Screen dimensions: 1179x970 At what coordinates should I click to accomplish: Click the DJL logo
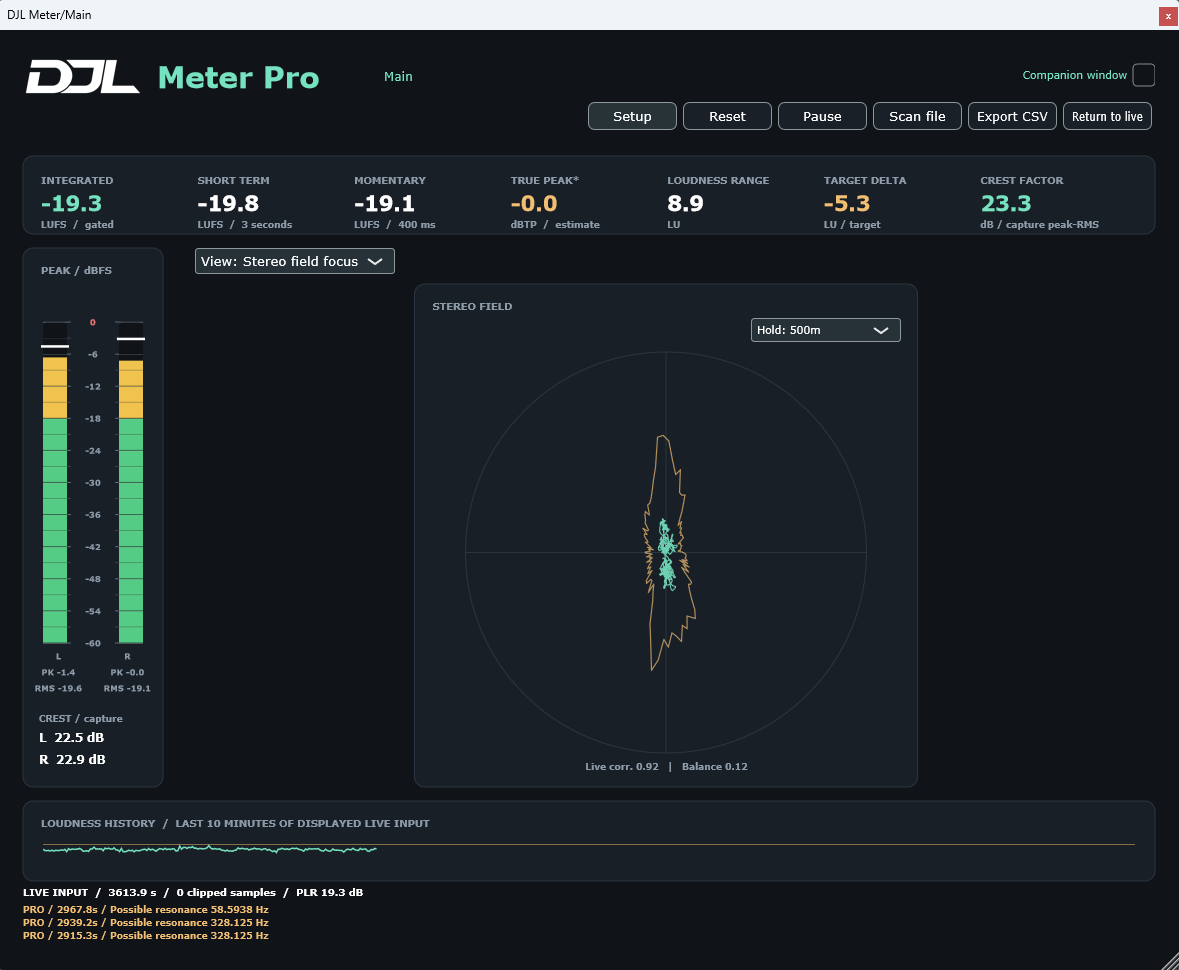pyautogui.click(x=83, y=77)
